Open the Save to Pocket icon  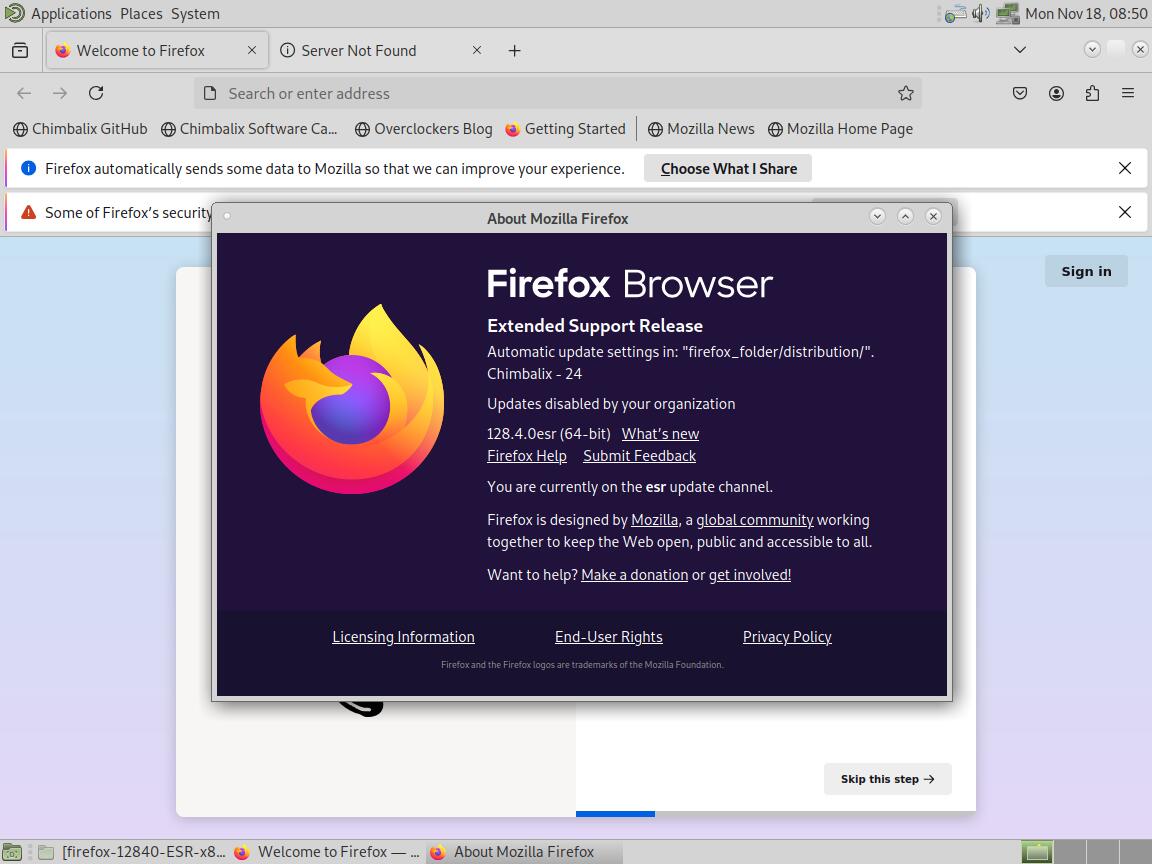1020,93
